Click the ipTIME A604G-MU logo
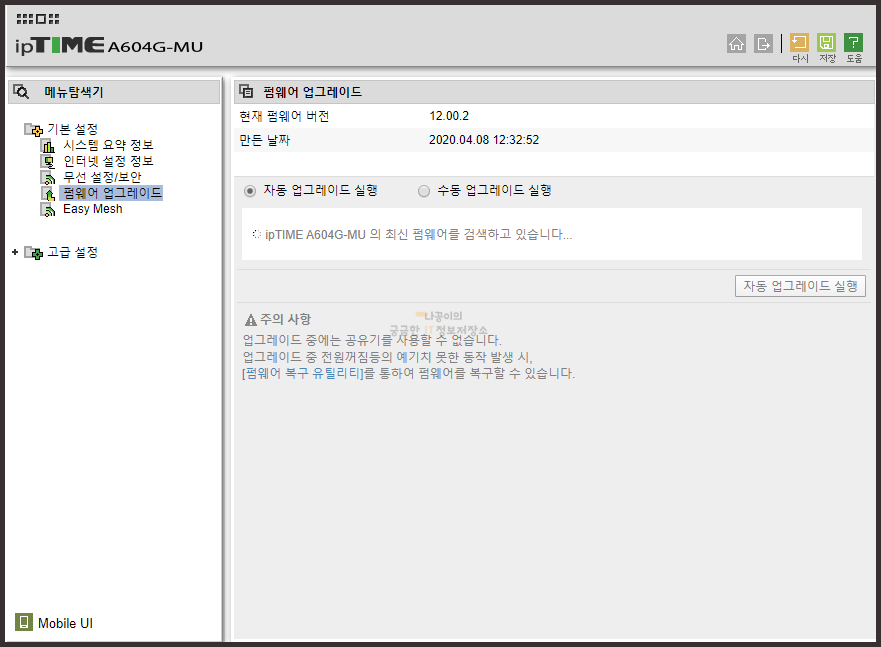Screen dimensions: 881x647 point(109,45)
